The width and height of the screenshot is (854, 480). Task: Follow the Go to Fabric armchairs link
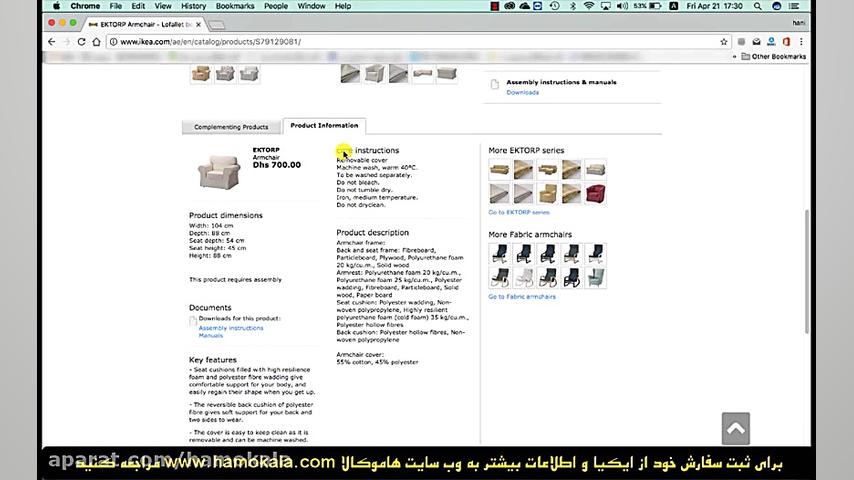522,297
